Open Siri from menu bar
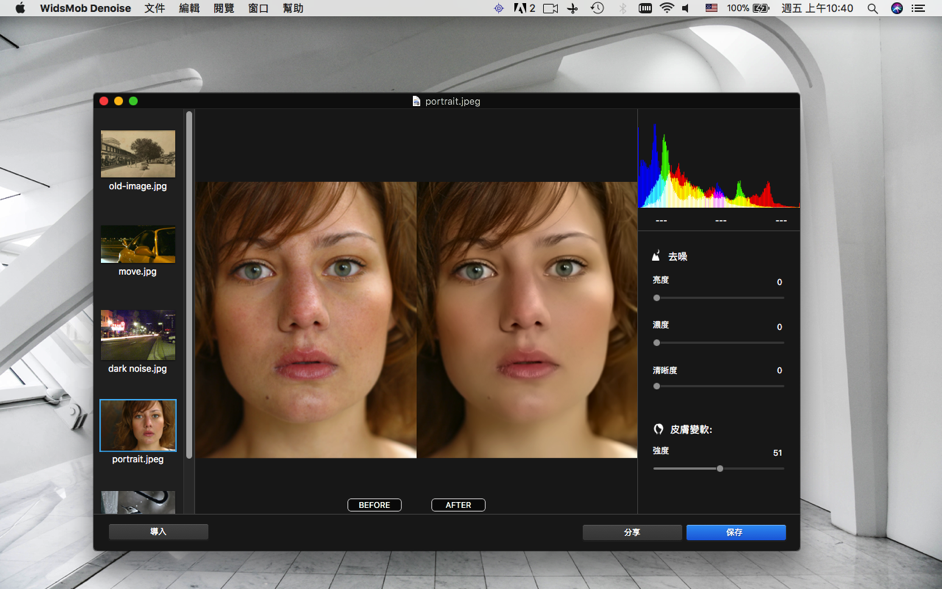This screenshot has width=942, height=589. [897, 8]
